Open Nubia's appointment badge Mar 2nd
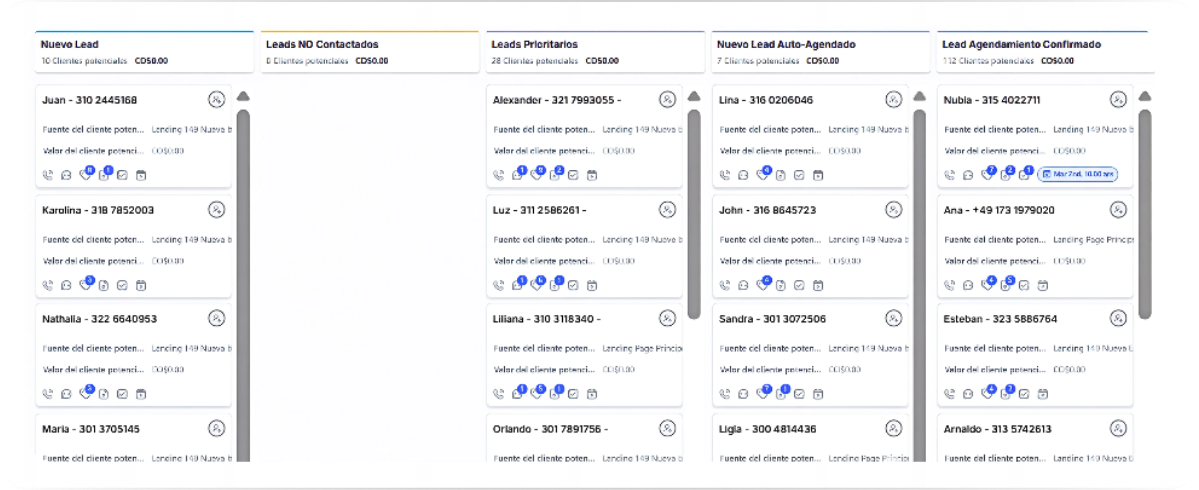 pos(1077,174)
